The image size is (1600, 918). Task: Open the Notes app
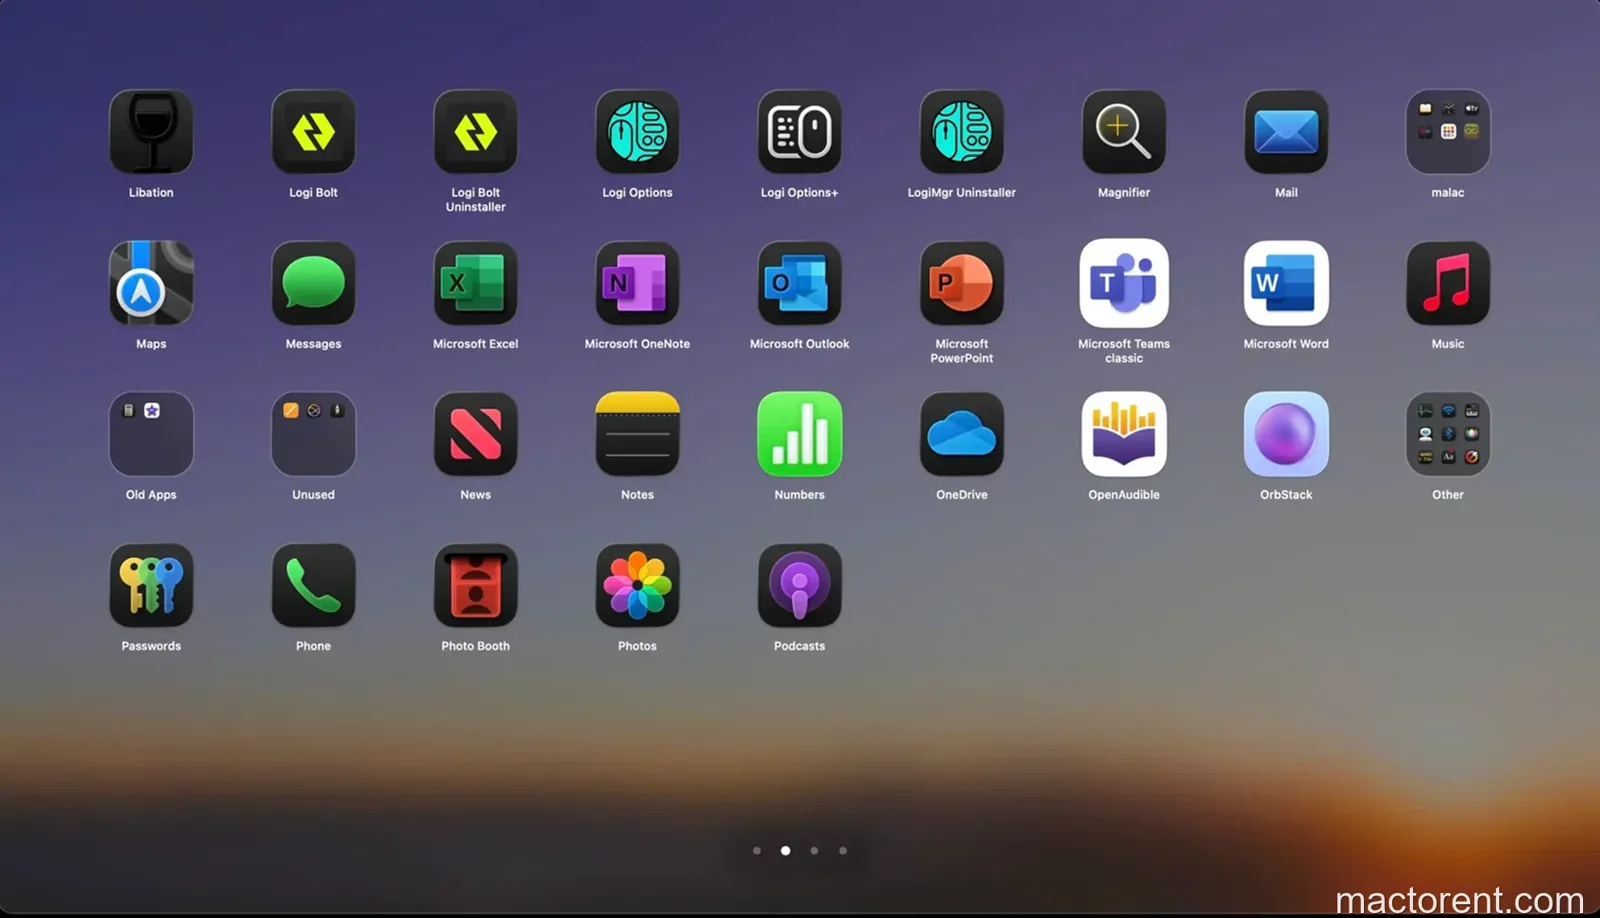(637, 434)
